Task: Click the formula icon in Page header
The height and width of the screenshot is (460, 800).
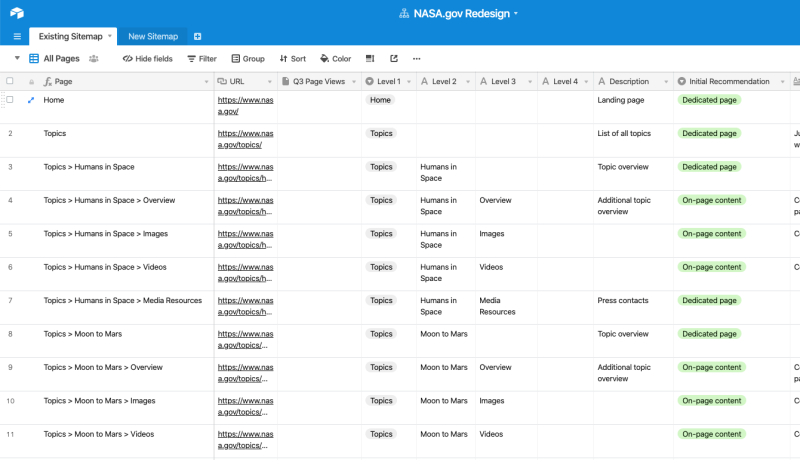Action: [47, 82]
